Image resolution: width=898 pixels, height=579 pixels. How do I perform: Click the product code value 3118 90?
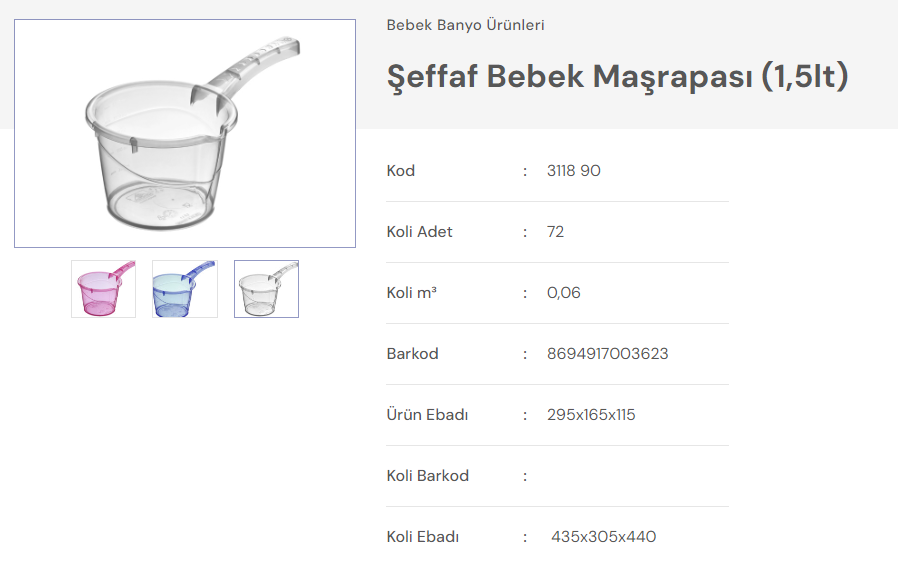(x=574, y=171)
